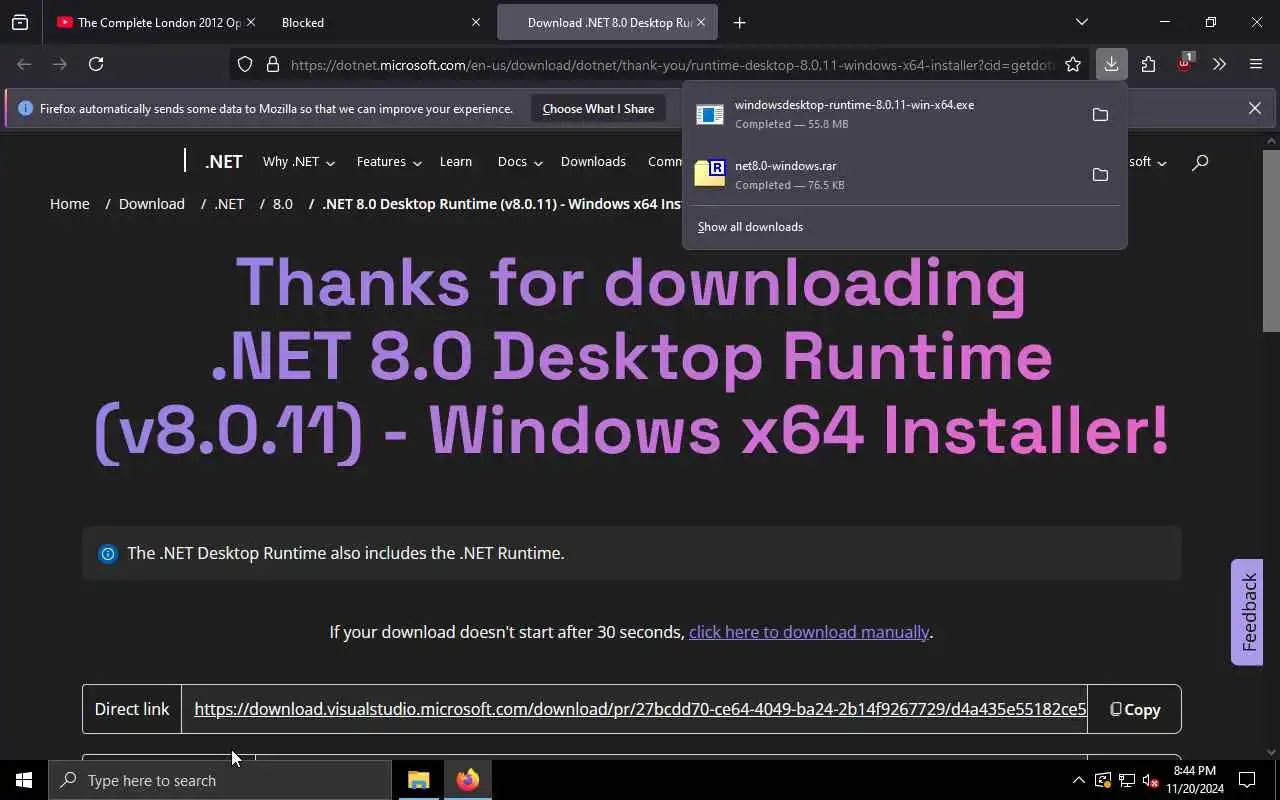Click Firefox icon in the taskbar

click(467, 780)
